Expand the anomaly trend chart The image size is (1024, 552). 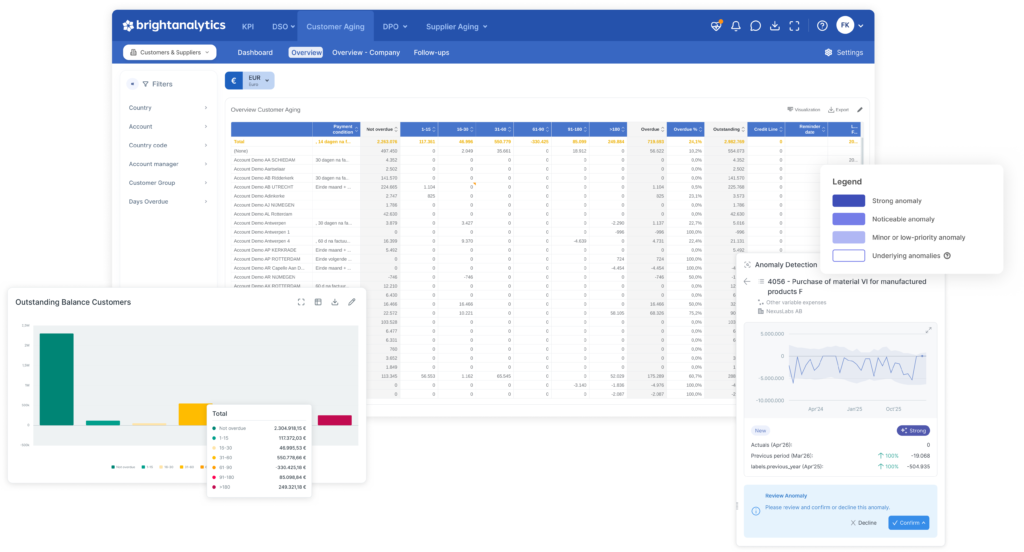tap(928, 331)
